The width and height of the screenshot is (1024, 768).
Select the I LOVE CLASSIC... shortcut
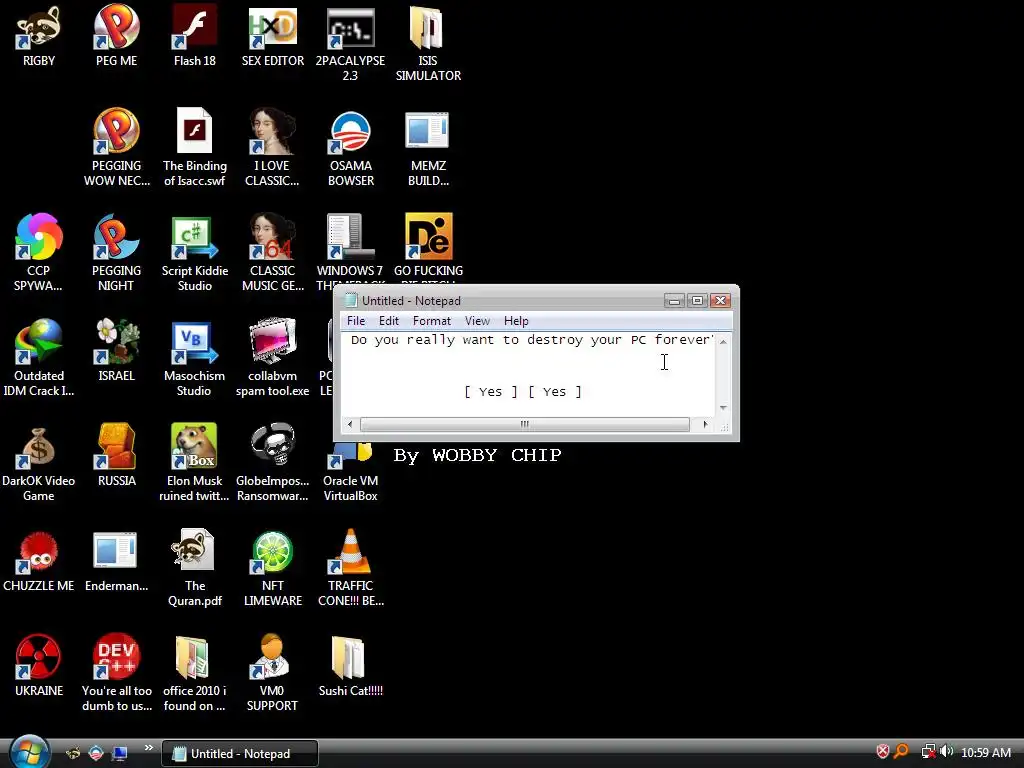pyautogui.click(x=272, y=148)
